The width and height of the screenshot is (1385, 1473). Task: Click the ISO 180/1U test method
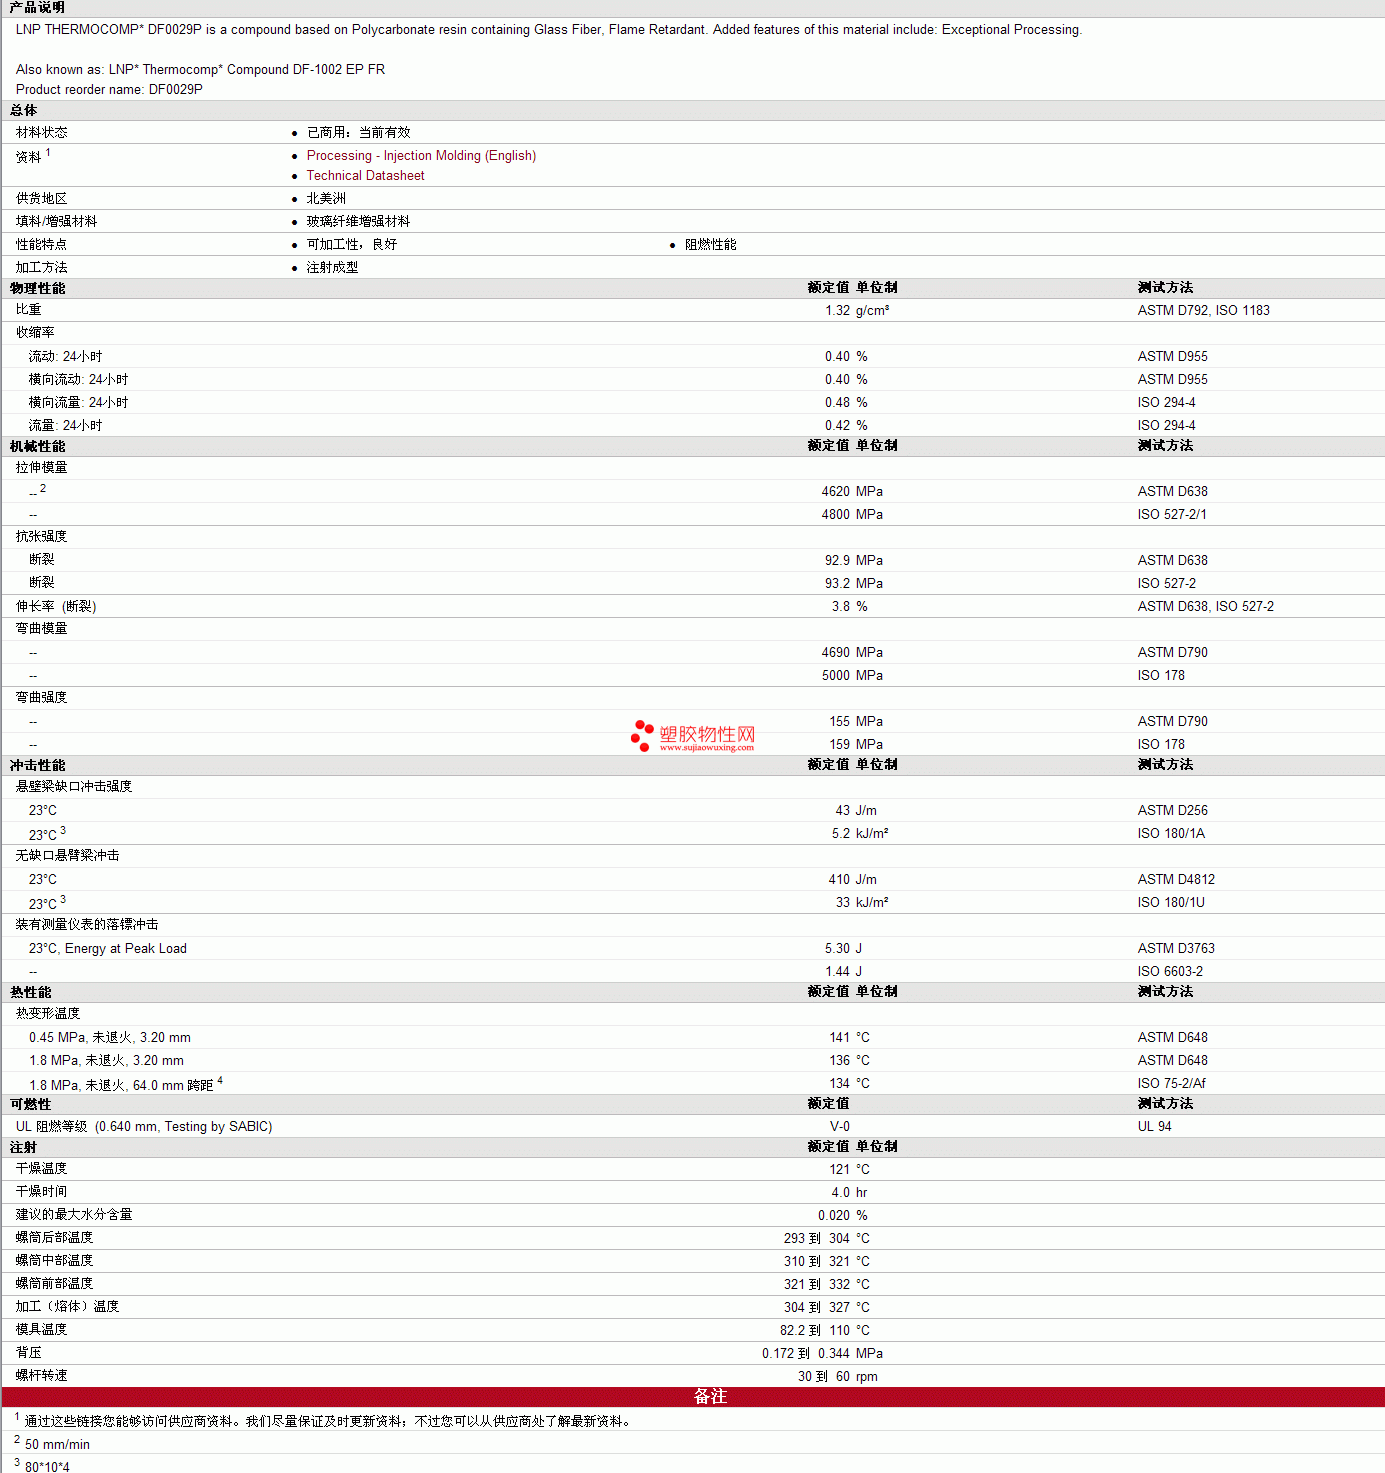1171,903
